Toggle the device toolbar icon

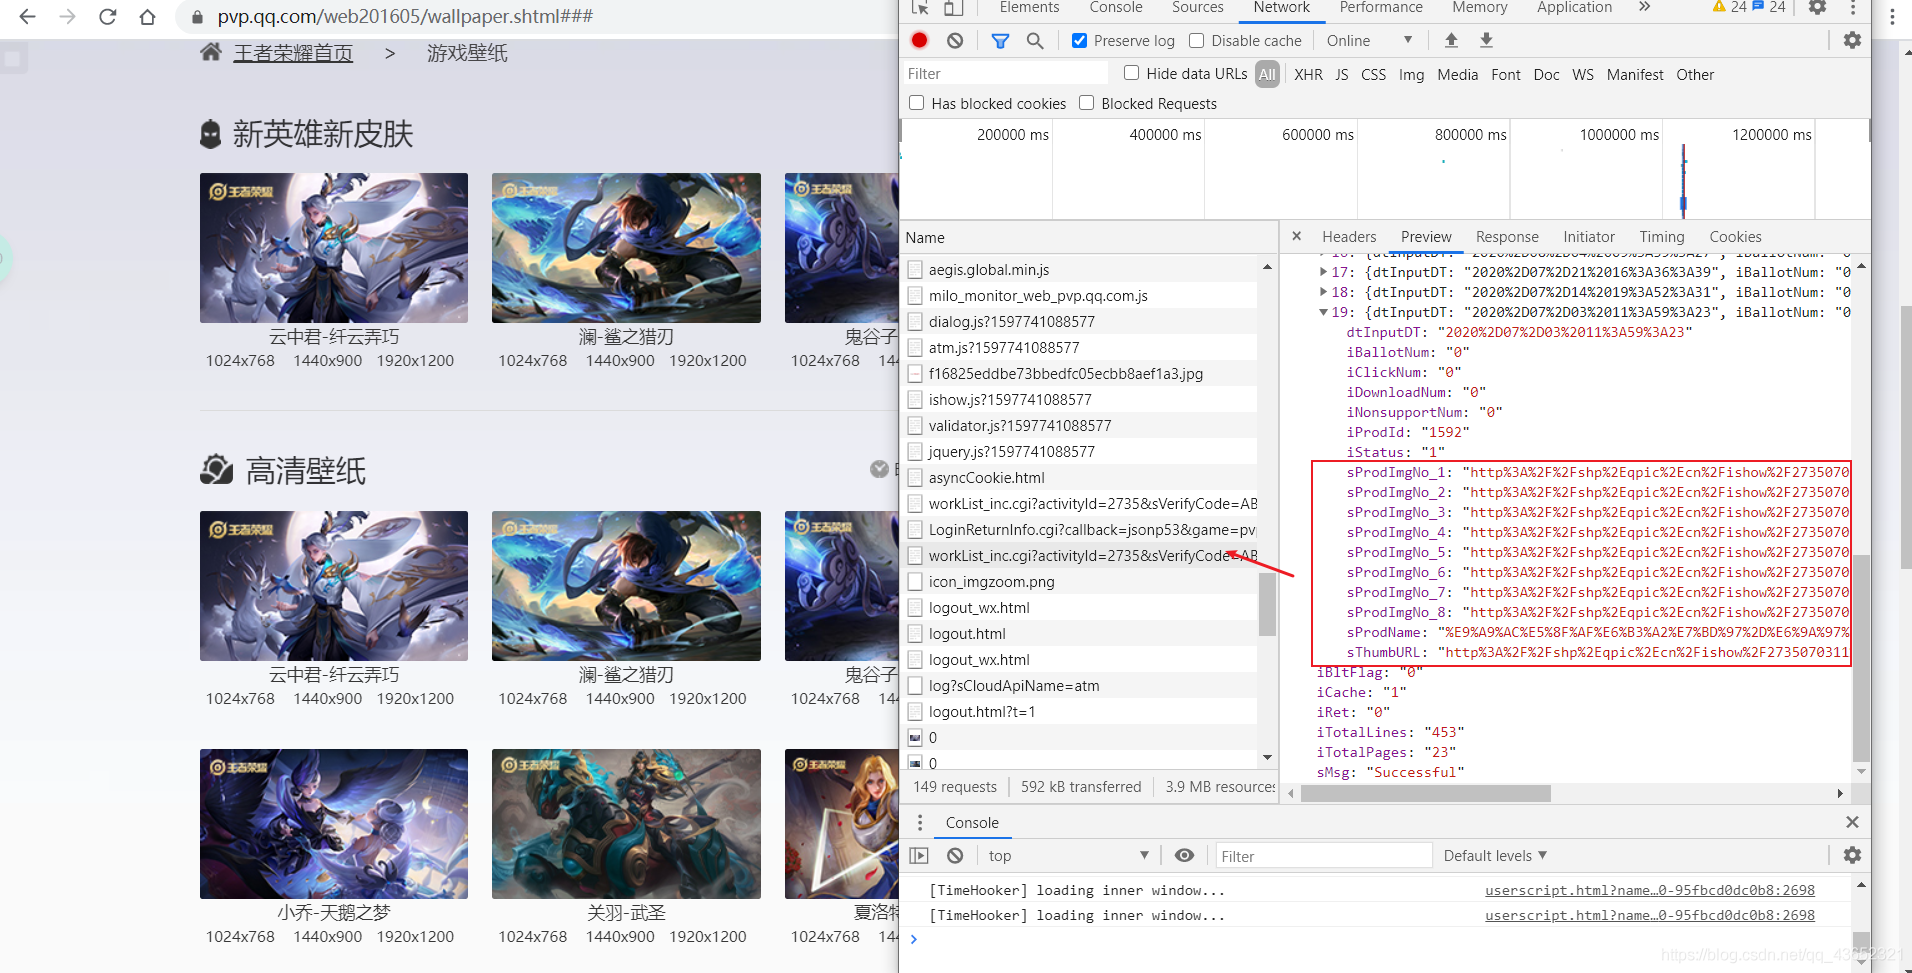953,8
